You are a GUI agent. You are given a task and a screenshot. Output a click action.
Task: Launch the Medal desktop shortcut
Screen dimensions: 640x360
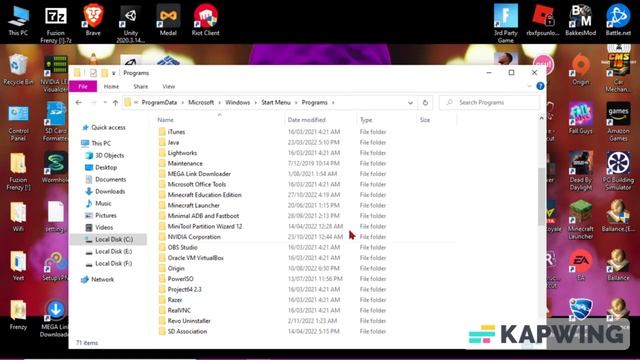pos(168,20)
